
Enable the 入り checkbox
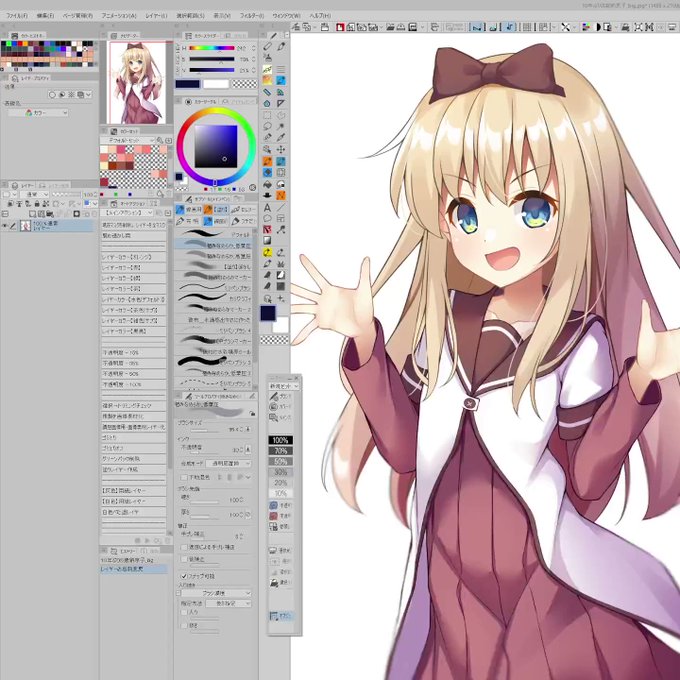[184, 612]
